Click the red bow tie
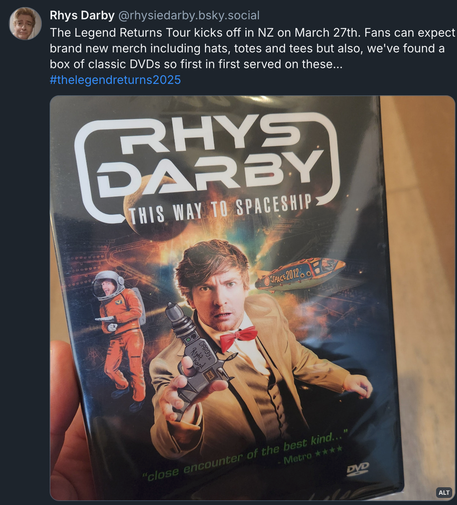Viewport: 457px width, 505px height. (238, 337)
